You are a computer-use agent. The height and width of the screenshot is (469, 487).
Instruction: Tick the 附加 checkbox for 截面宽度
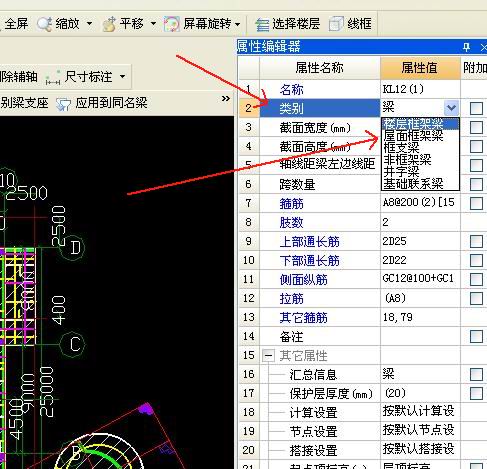[476, 127]
